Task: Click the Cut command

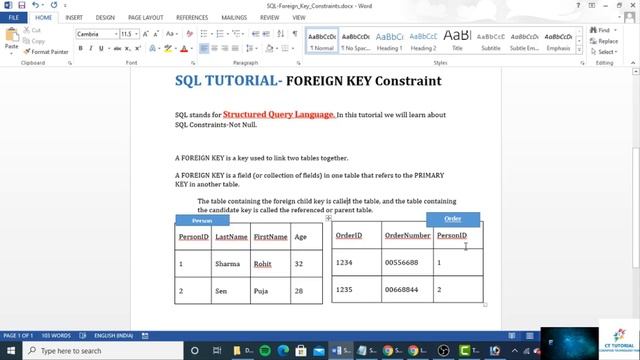Action: (x=32, y=30)
